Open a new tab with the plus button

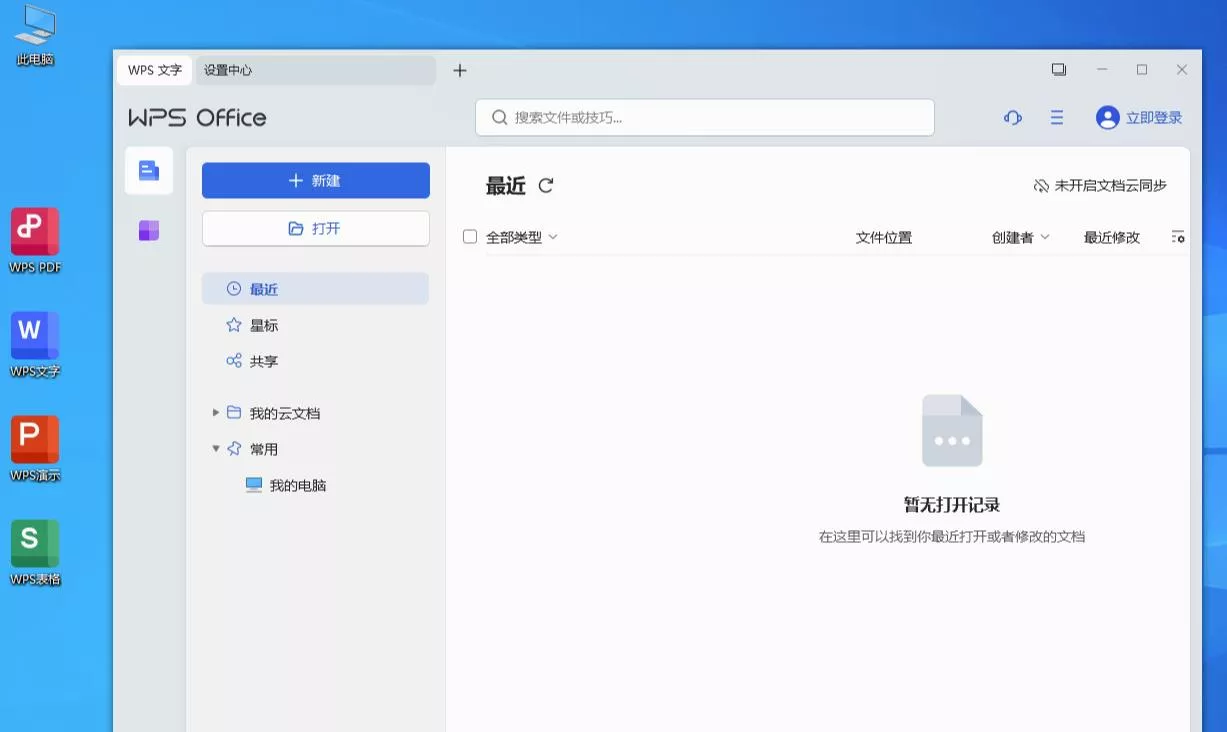(x=459, y=70)
